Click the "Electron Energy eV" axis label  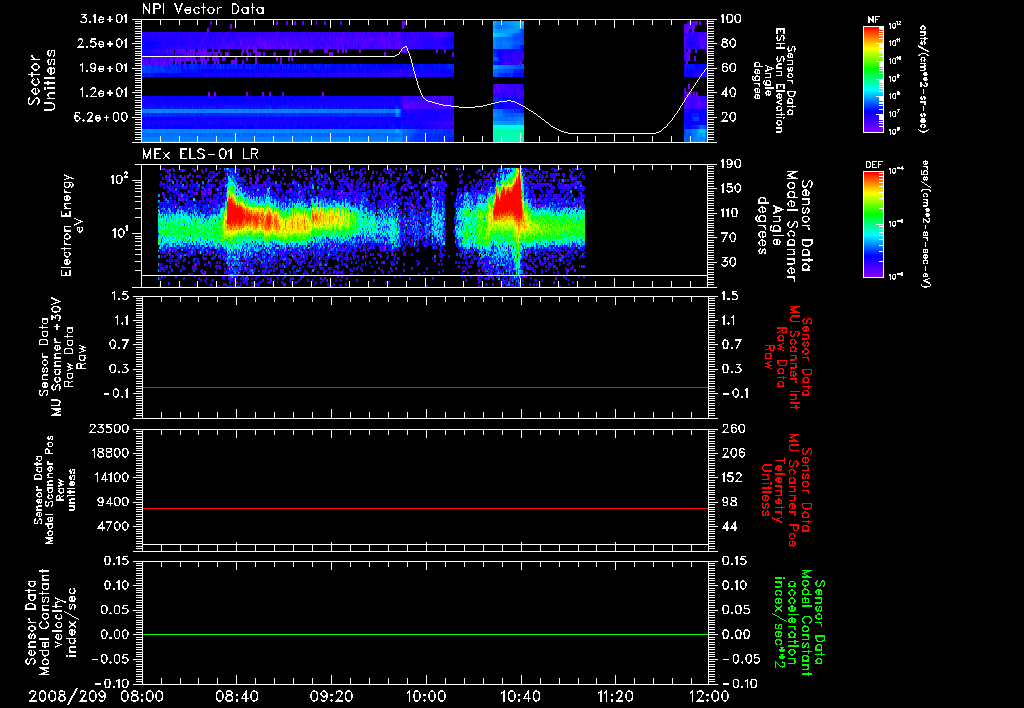73,225
